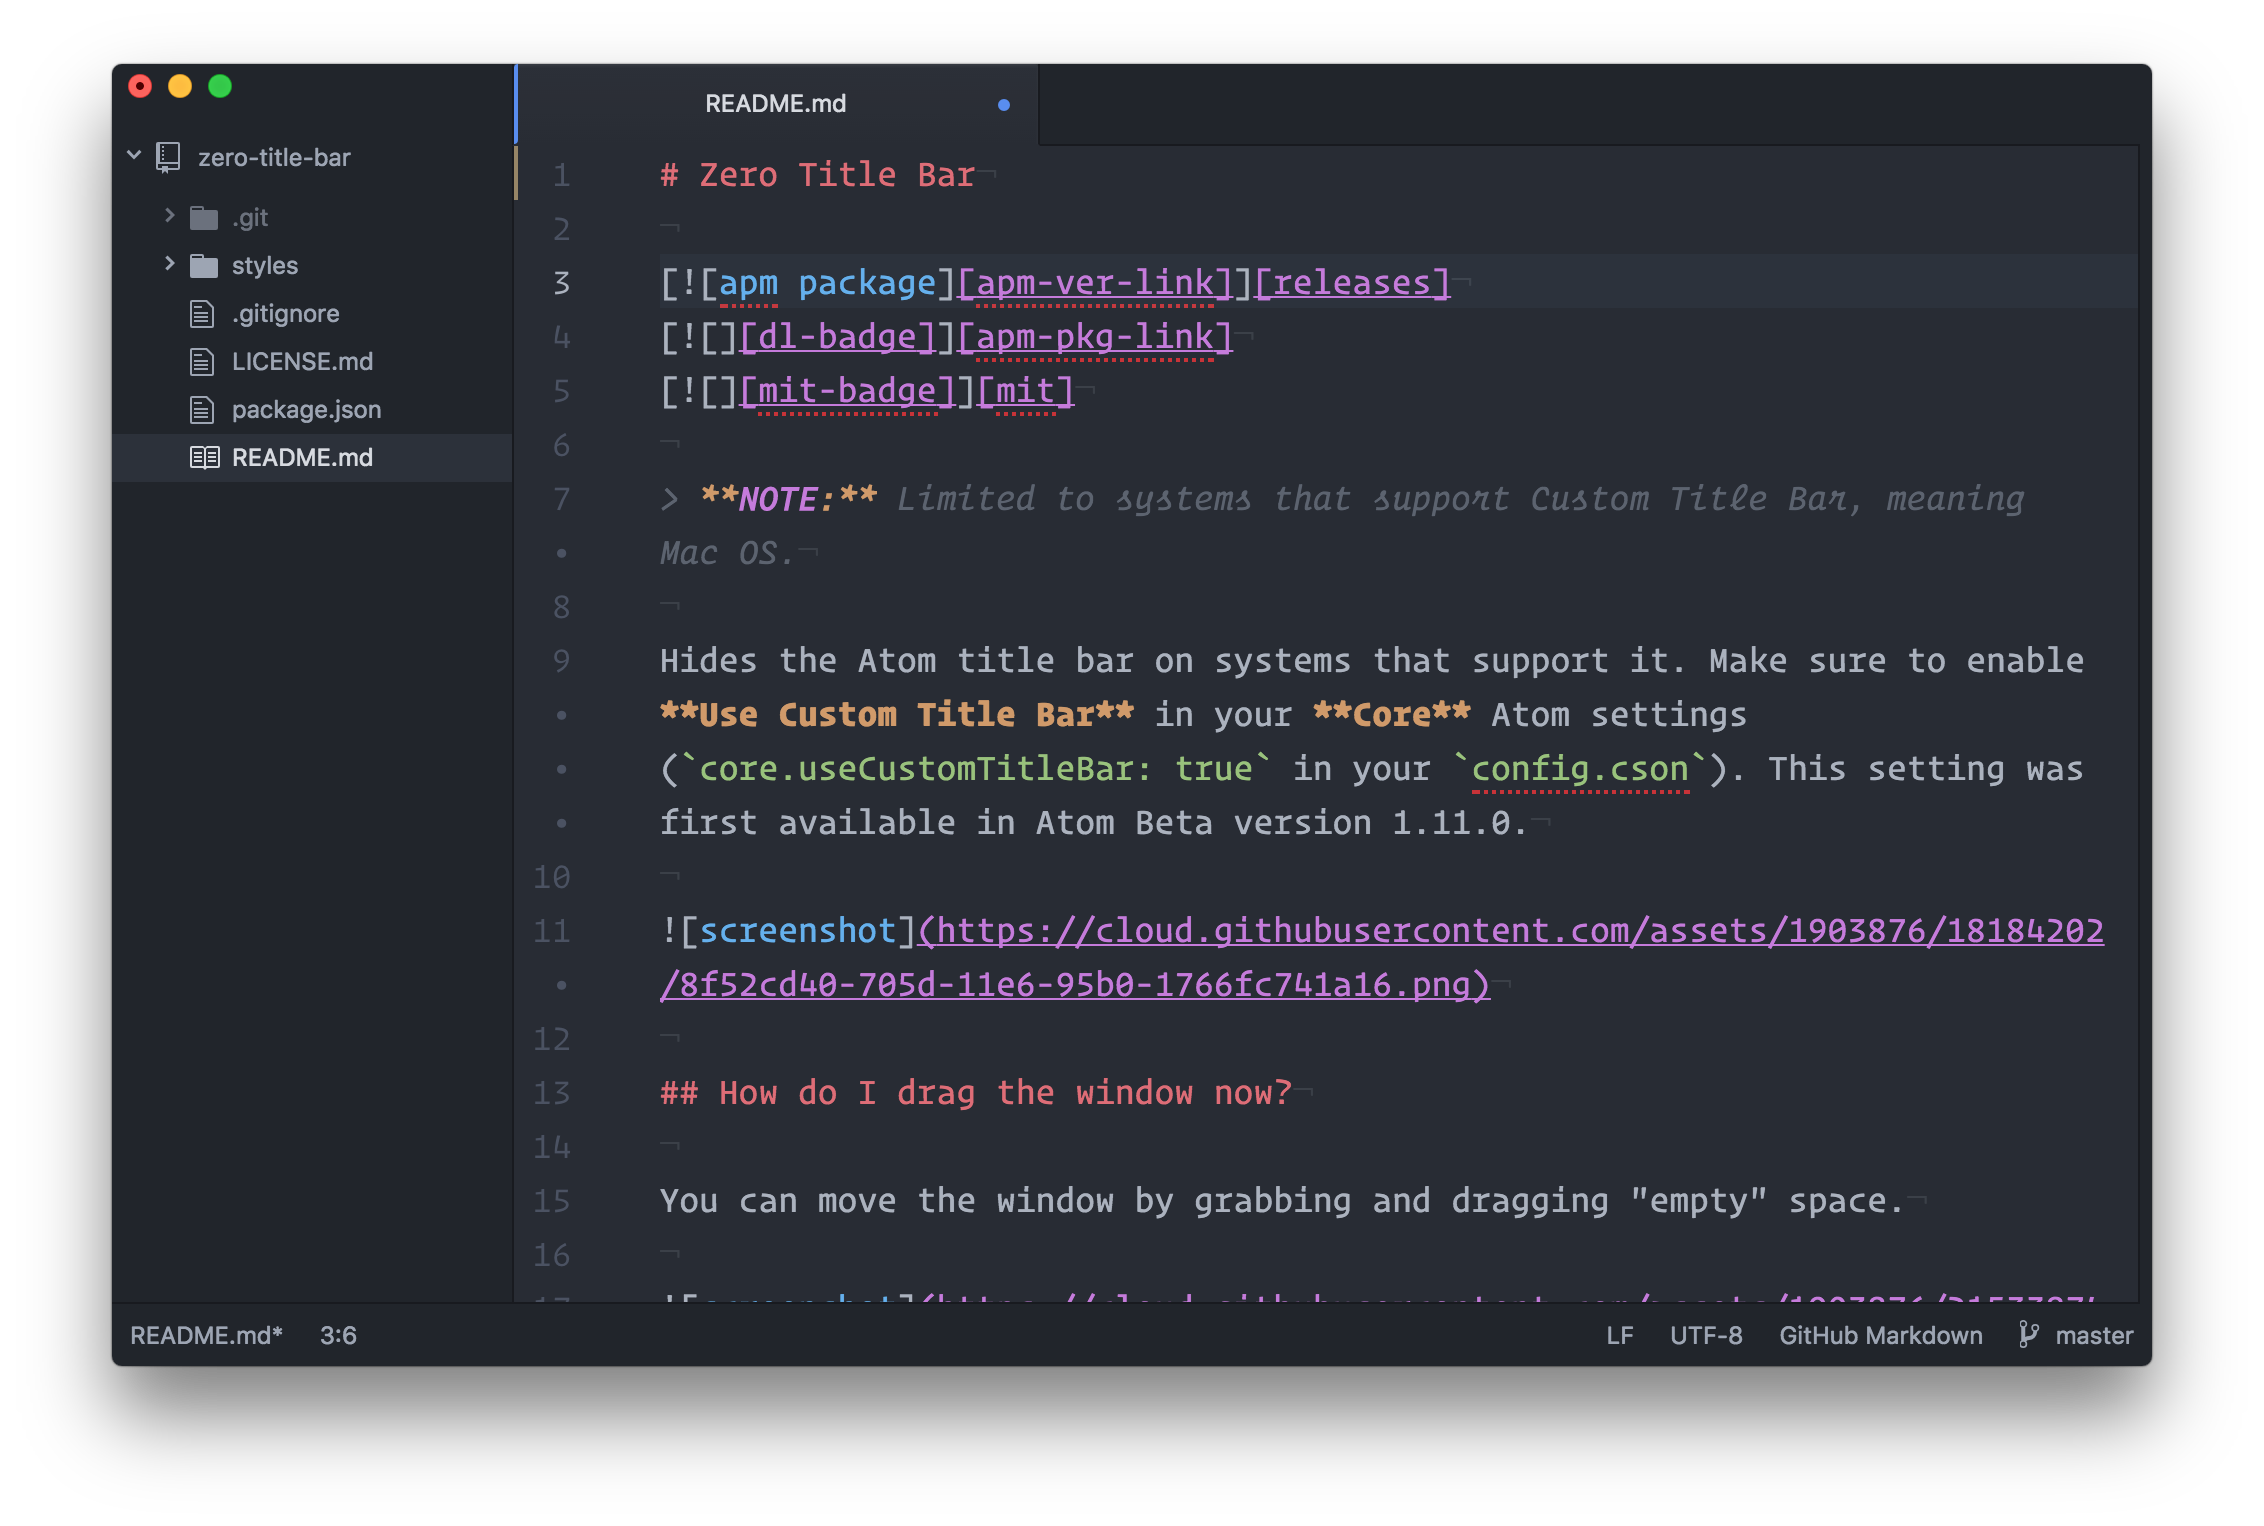Viewport: 2264px width, 1526px height.
Task: Click the [dl-badge] reference link
Action: (x=838, y=337)
